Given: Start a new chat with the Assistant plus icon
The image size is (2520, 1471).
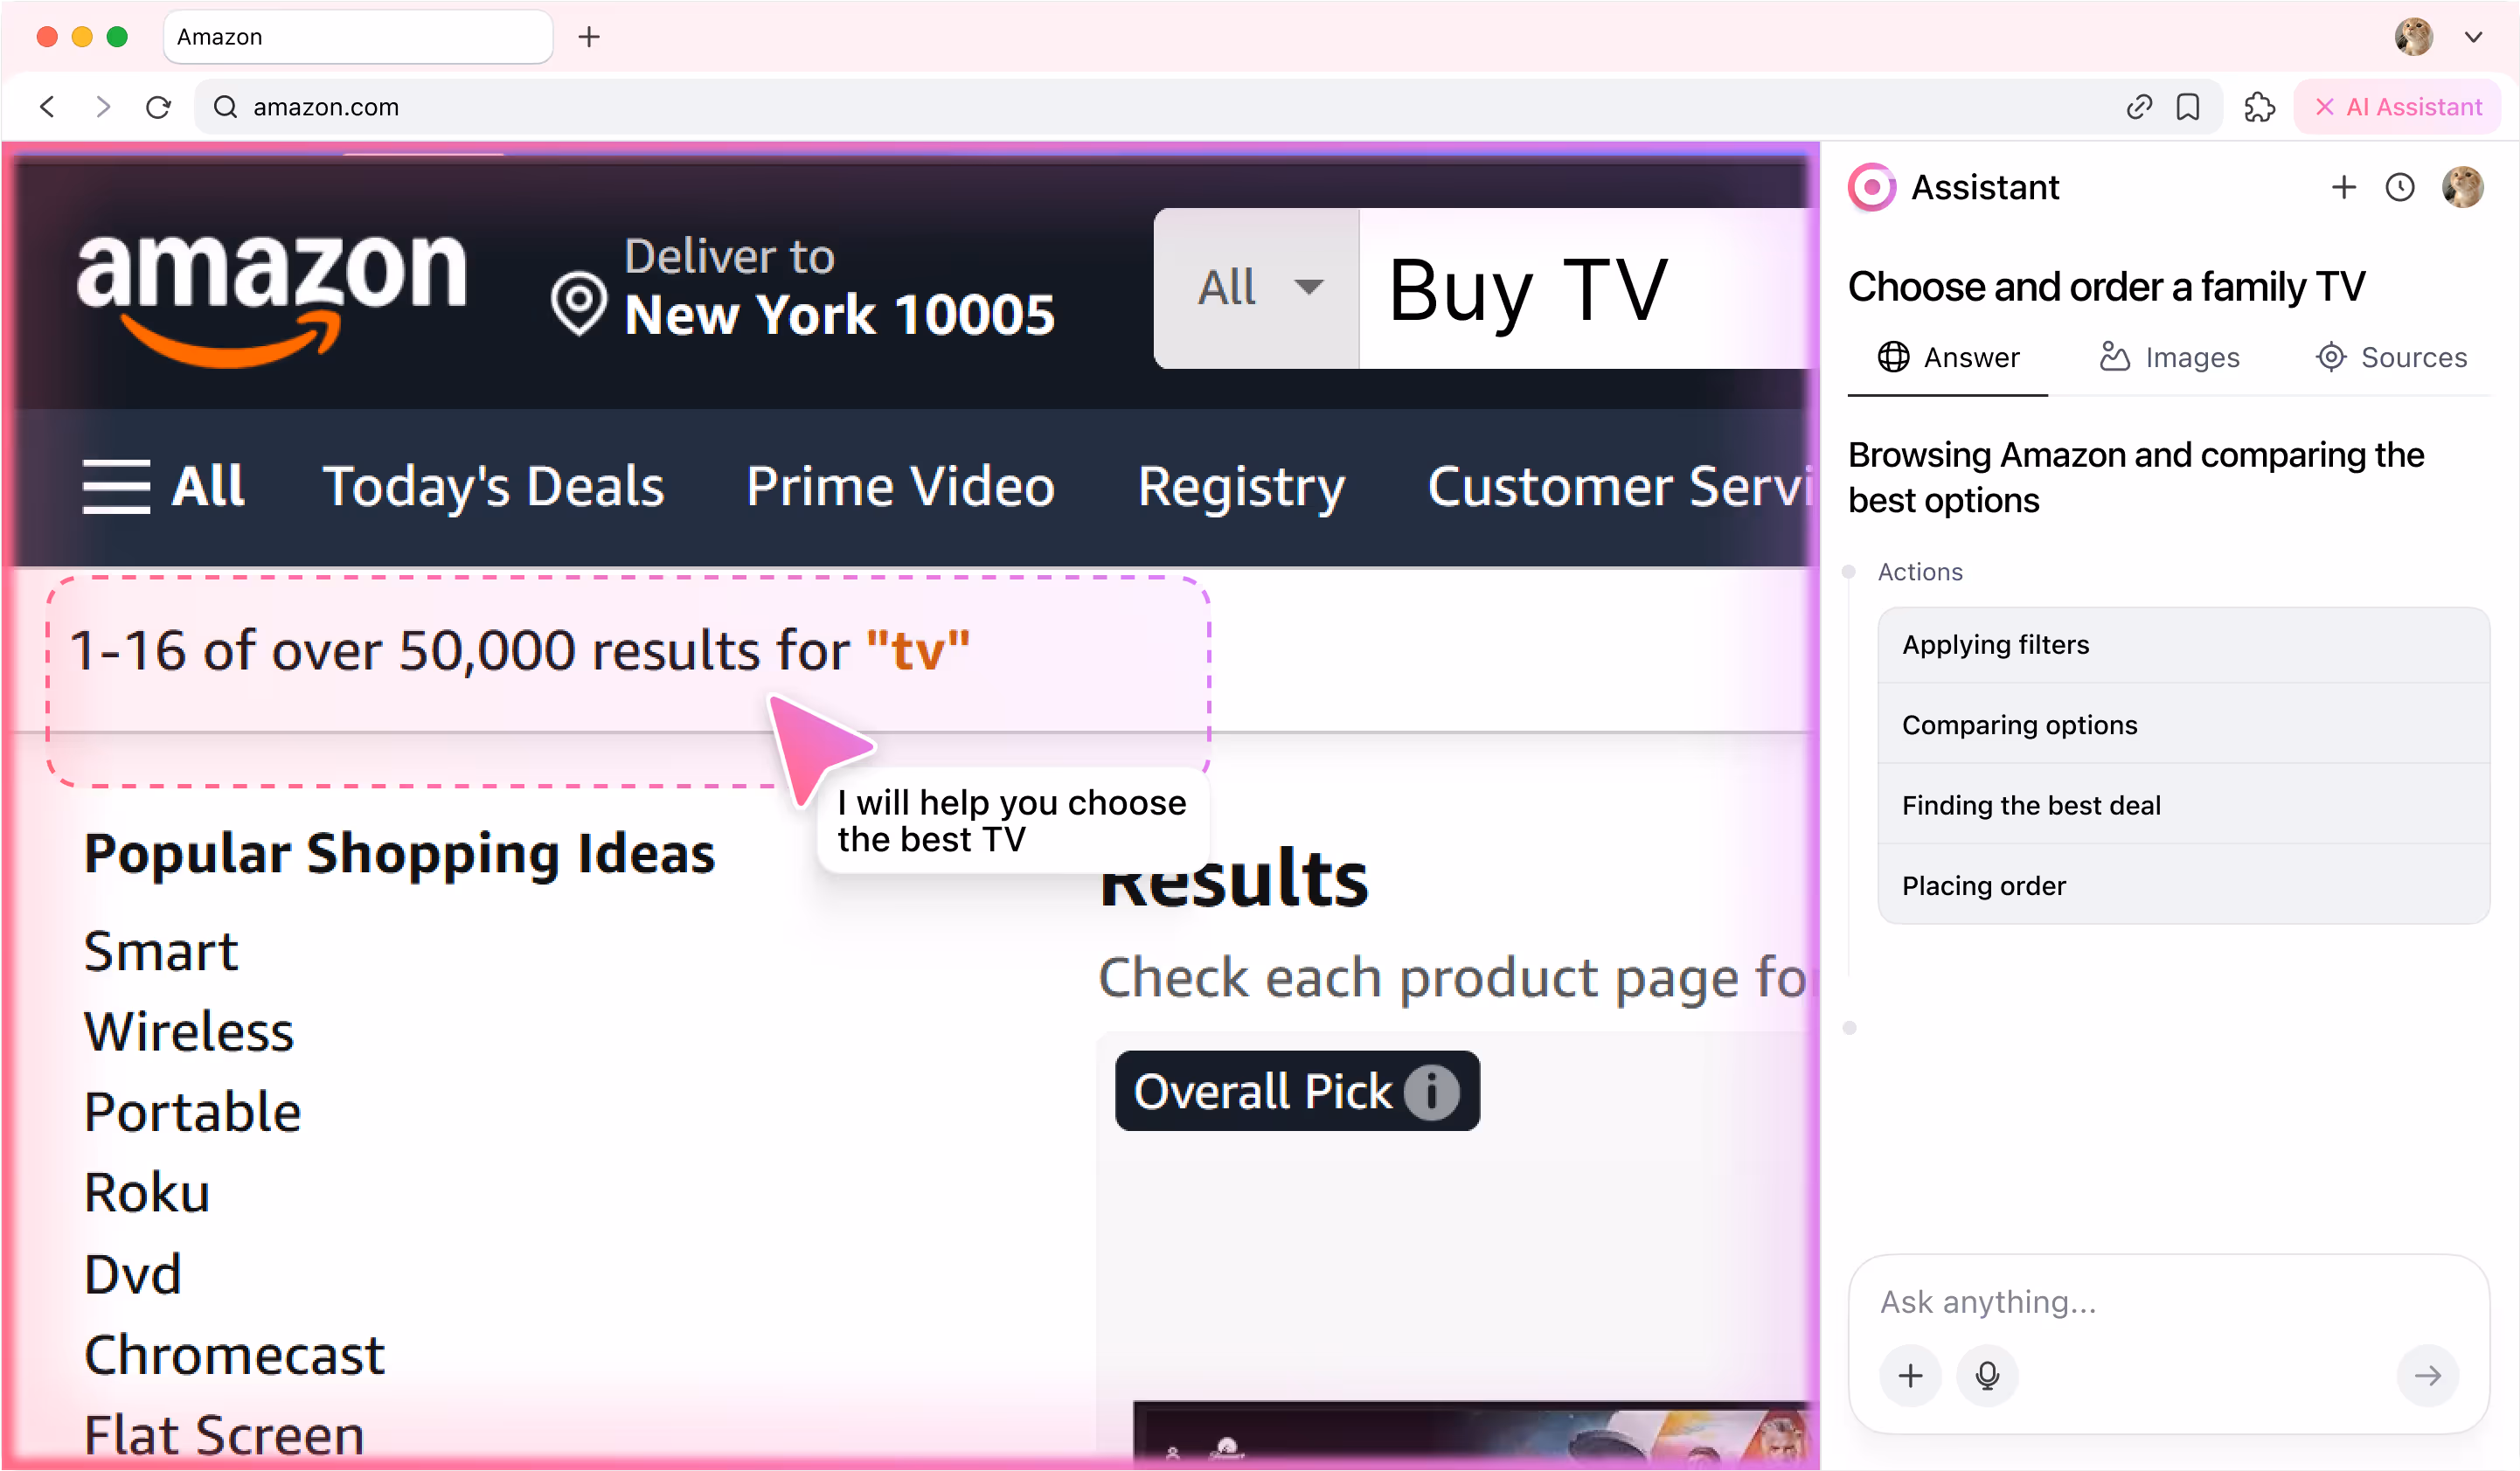Looking at the screenshot, I should 2343,187.
